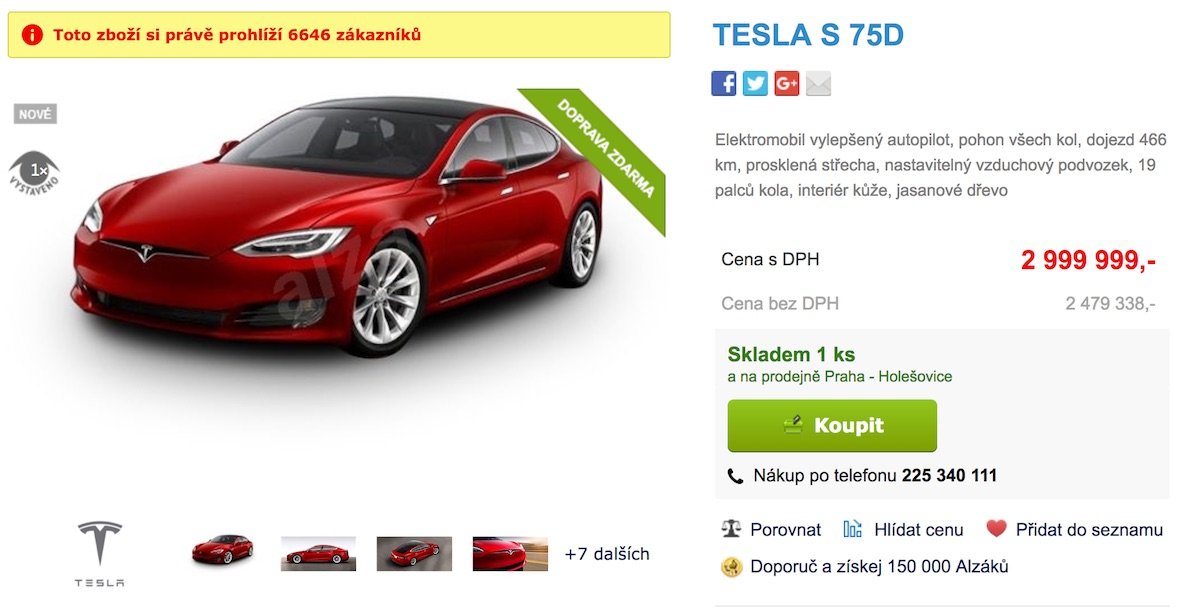Click the Tesla brand logo
The height and width of the screenshot is (613, 1200).
click(x=99, y=553)
